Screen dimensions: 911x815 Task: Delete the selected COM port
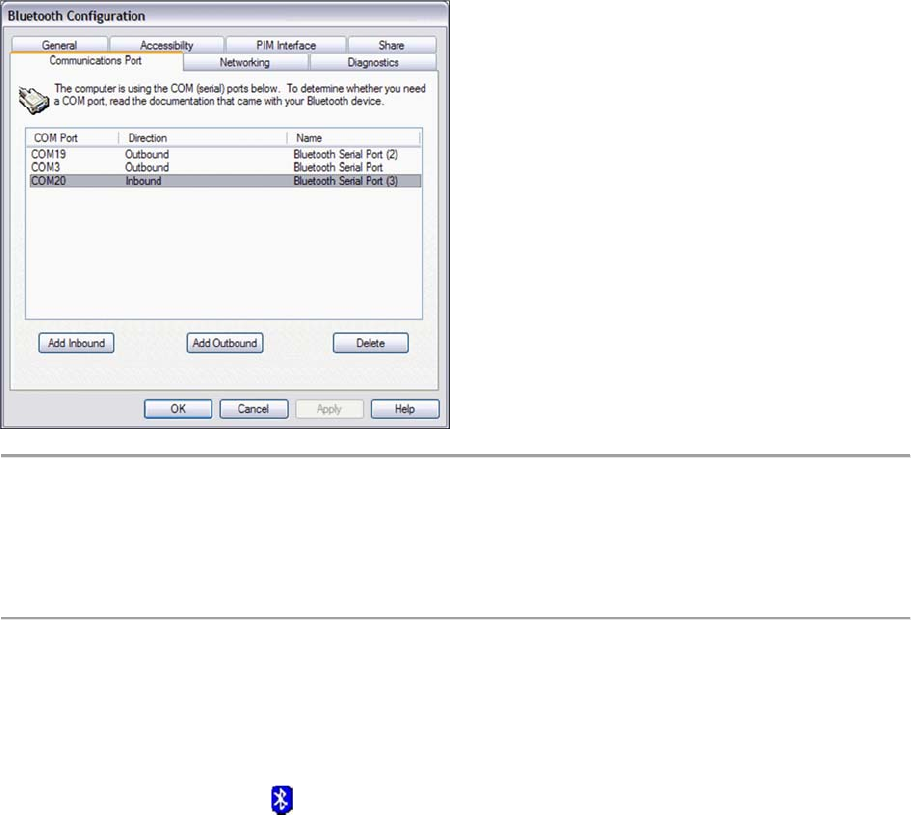[x=371, y=343]
